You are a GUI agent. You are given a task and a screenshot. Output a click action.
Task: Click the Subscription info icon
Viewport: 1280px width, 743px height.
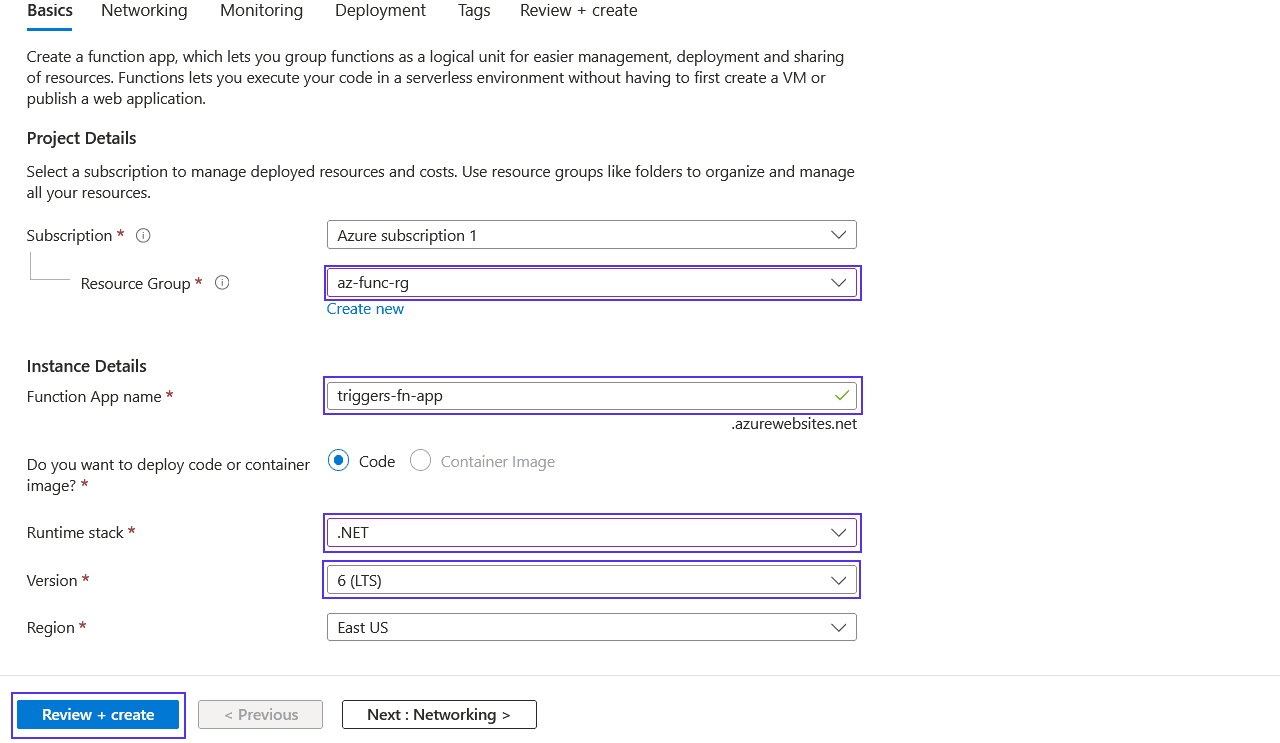tap(143, 235)
